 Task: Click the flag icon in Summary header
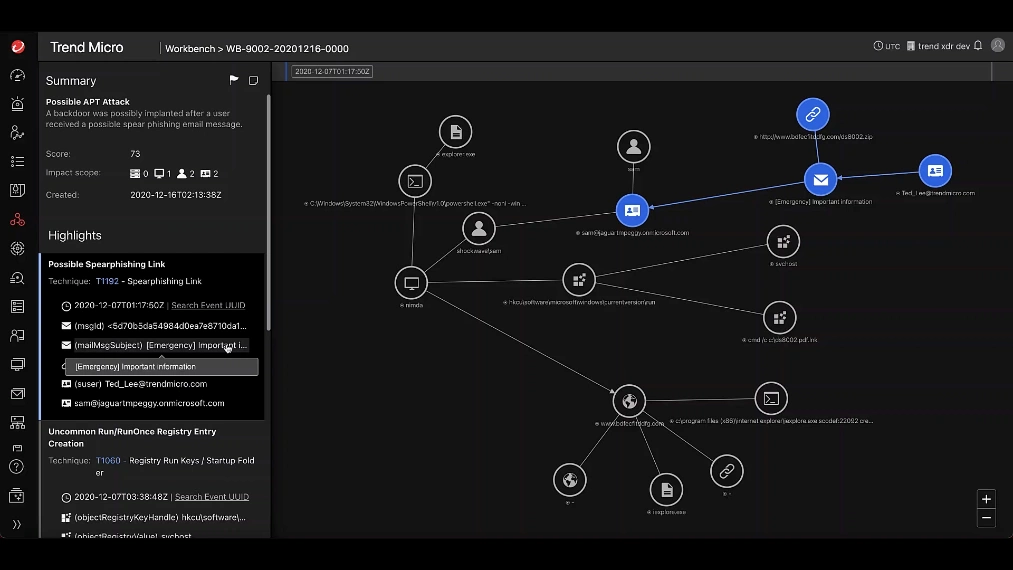point(234,79)
